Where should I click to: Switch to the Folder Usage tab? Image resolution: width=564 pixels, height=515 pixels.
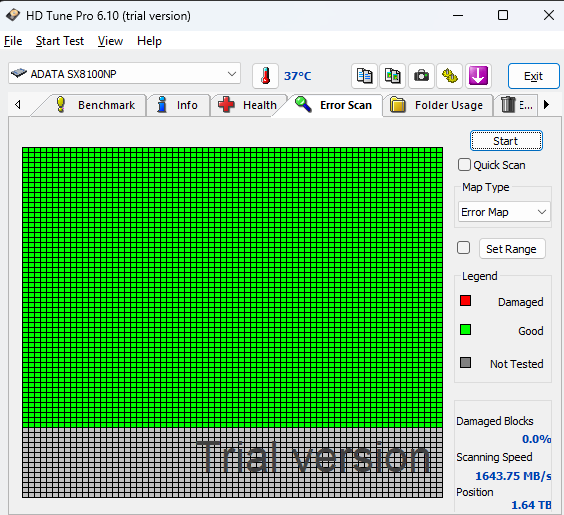(437, 105)
